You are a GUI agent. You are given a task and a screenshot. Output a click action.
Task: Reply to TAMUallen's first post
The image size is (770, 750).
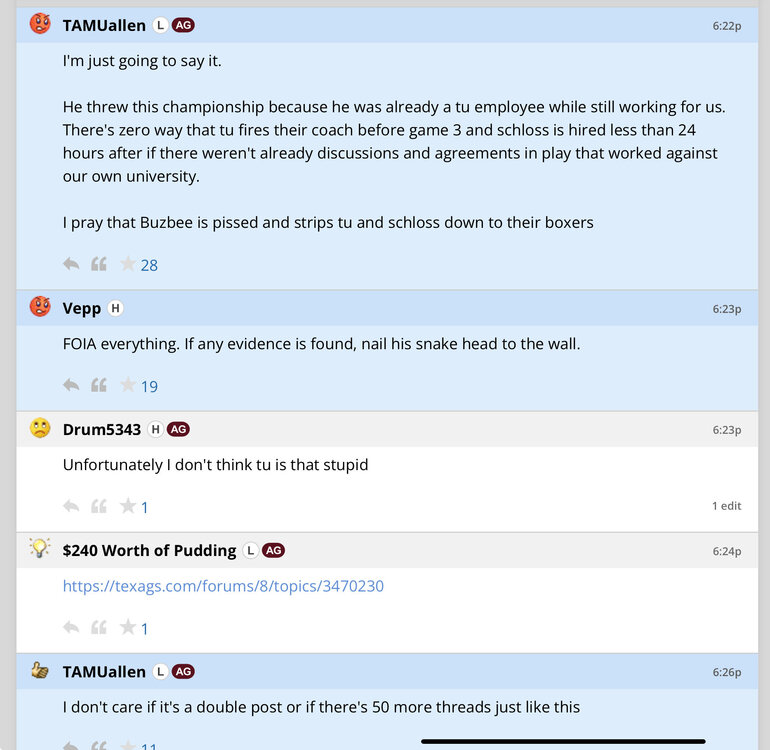[71, 264]
